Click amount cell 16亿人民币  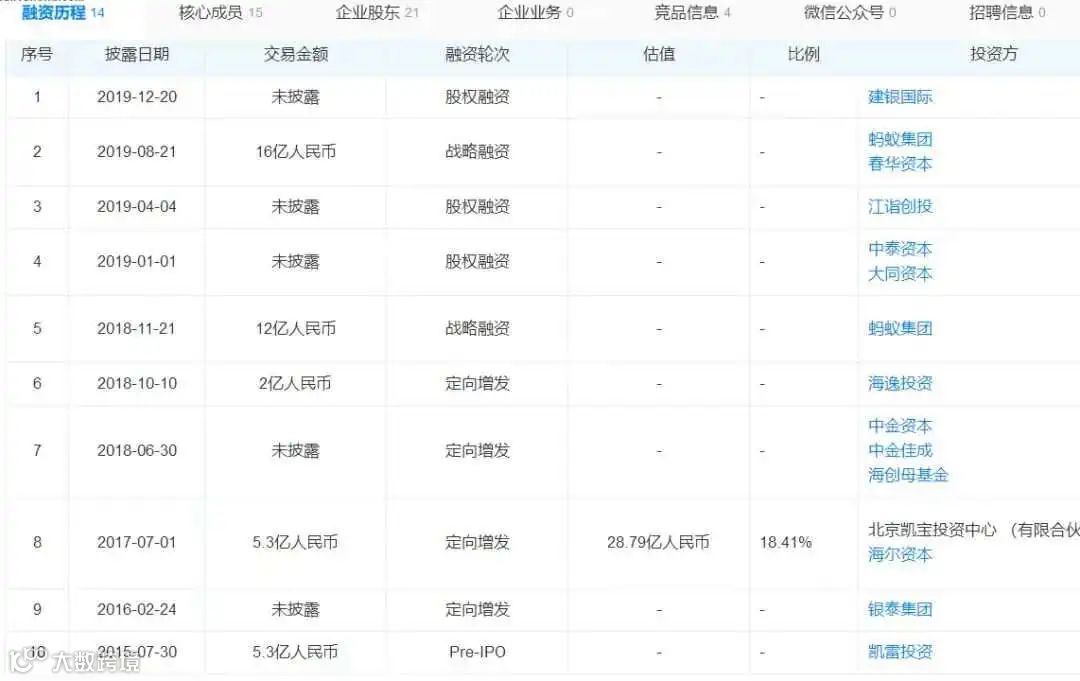(295, 151)
